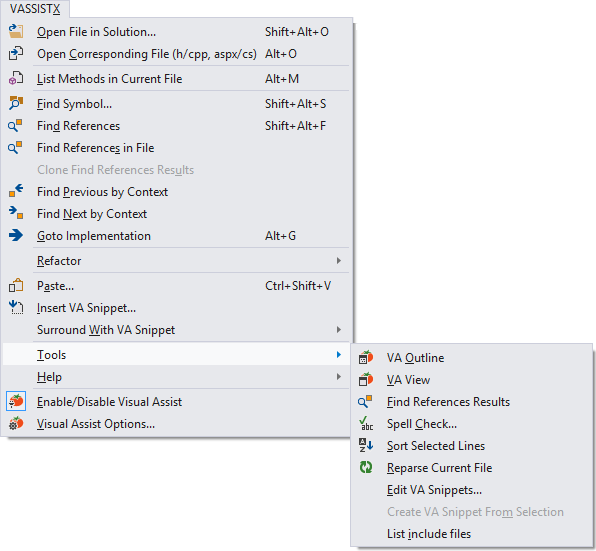Click the Open File in Solution folder icon
The height and width of the screenshot is (551, 596).
point(16,32)
